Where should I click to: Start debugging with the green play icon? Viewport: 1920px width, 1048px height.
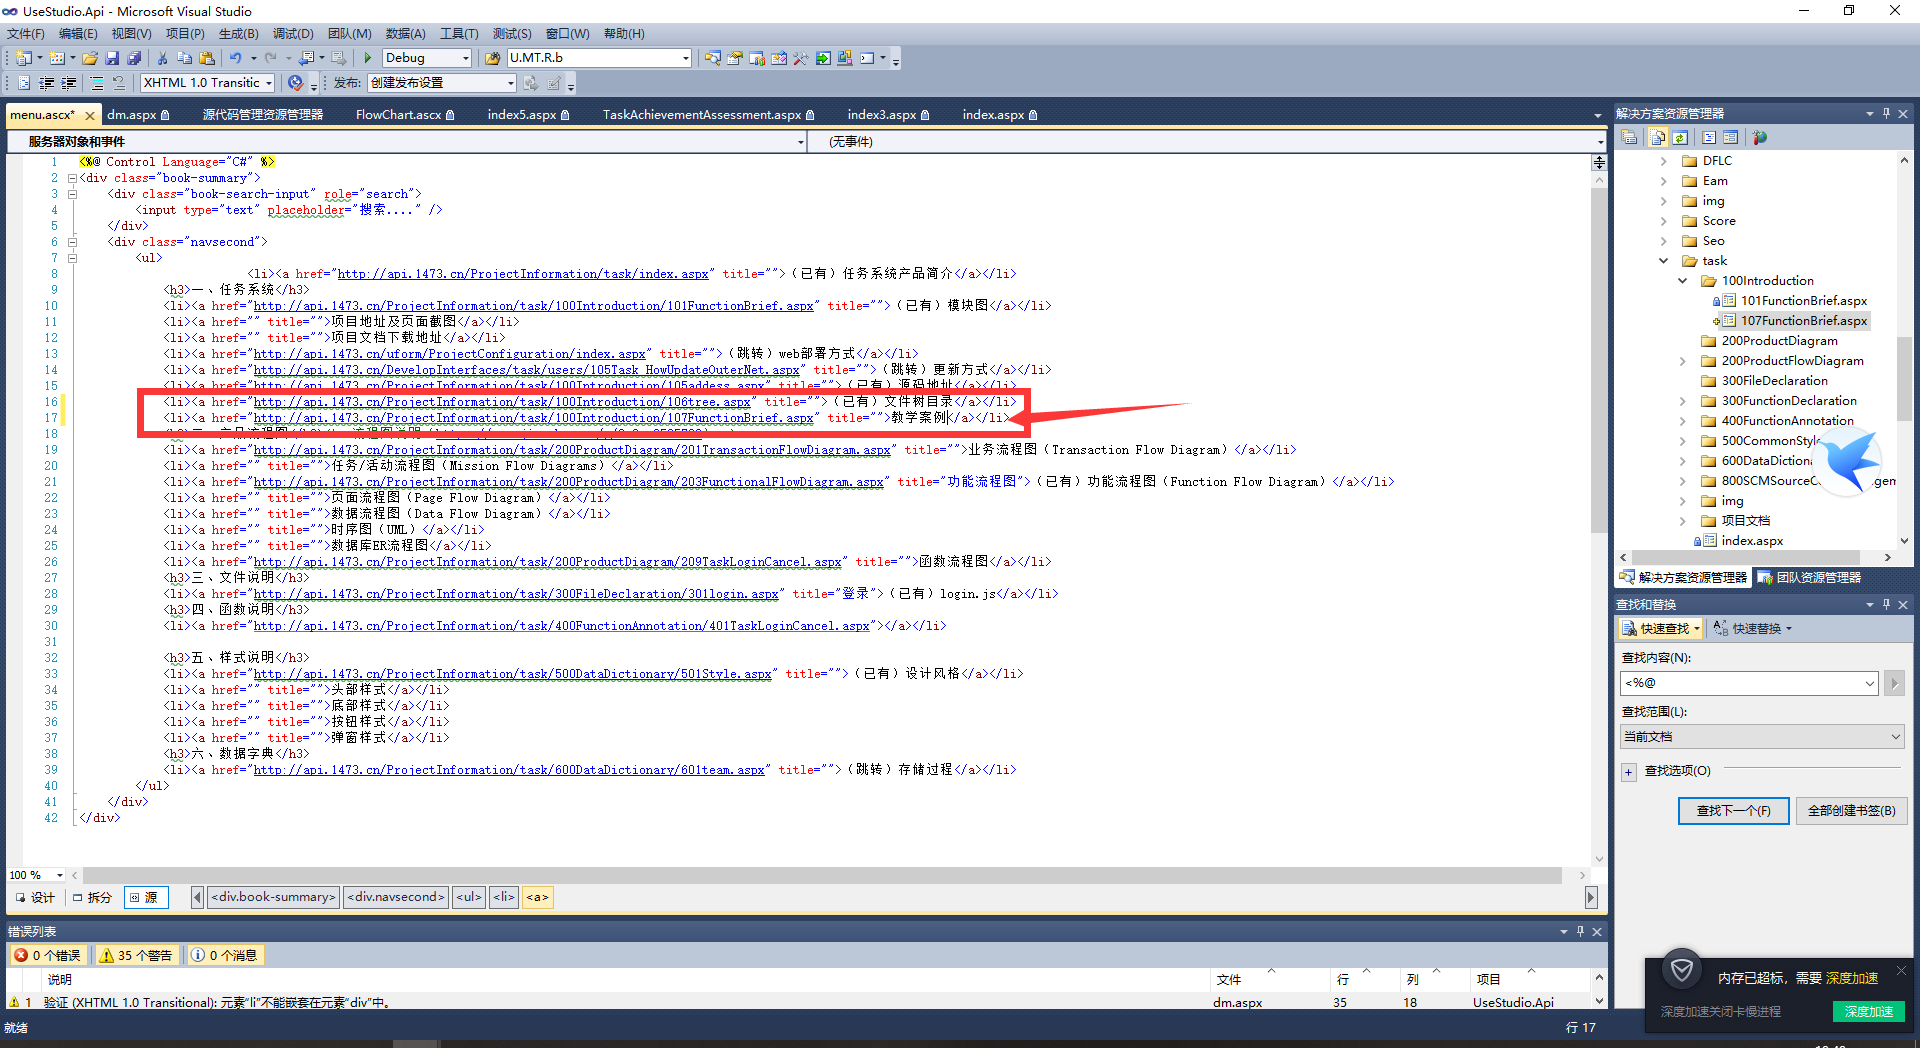coord(368,58)
